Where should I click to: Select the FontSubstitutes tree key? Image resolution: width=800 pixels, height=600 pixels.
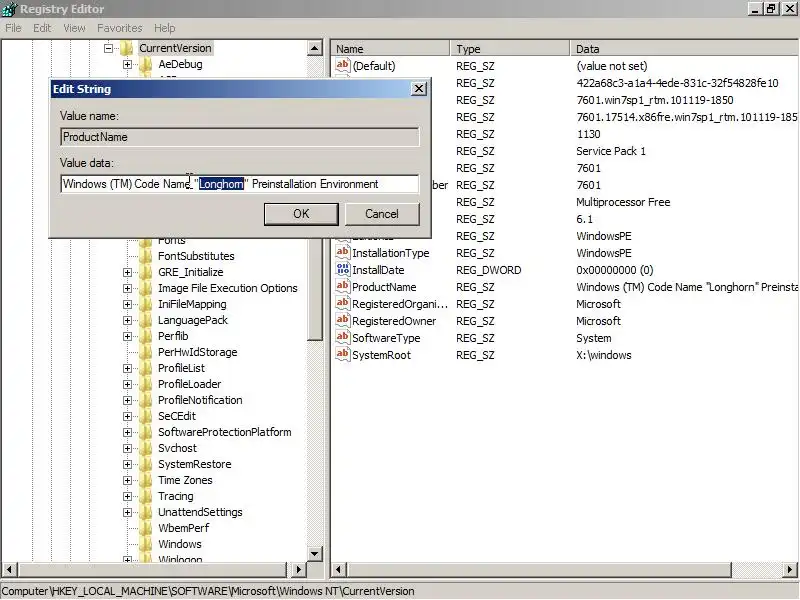pos(196,256)
